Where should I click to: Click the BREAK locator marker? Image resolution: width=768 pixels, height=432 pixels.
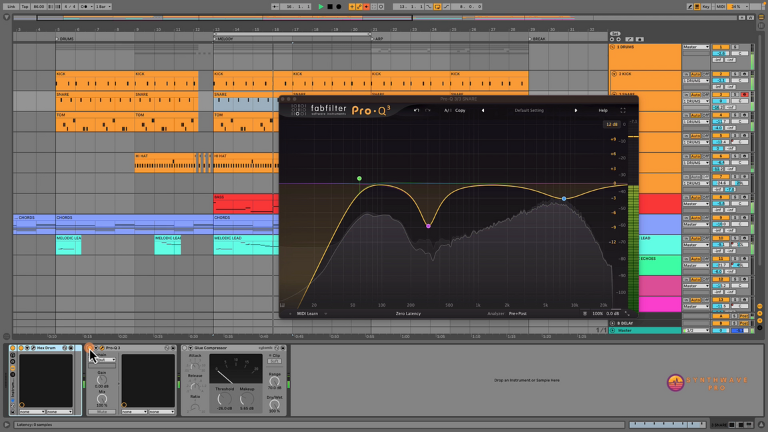pos(537,39)
